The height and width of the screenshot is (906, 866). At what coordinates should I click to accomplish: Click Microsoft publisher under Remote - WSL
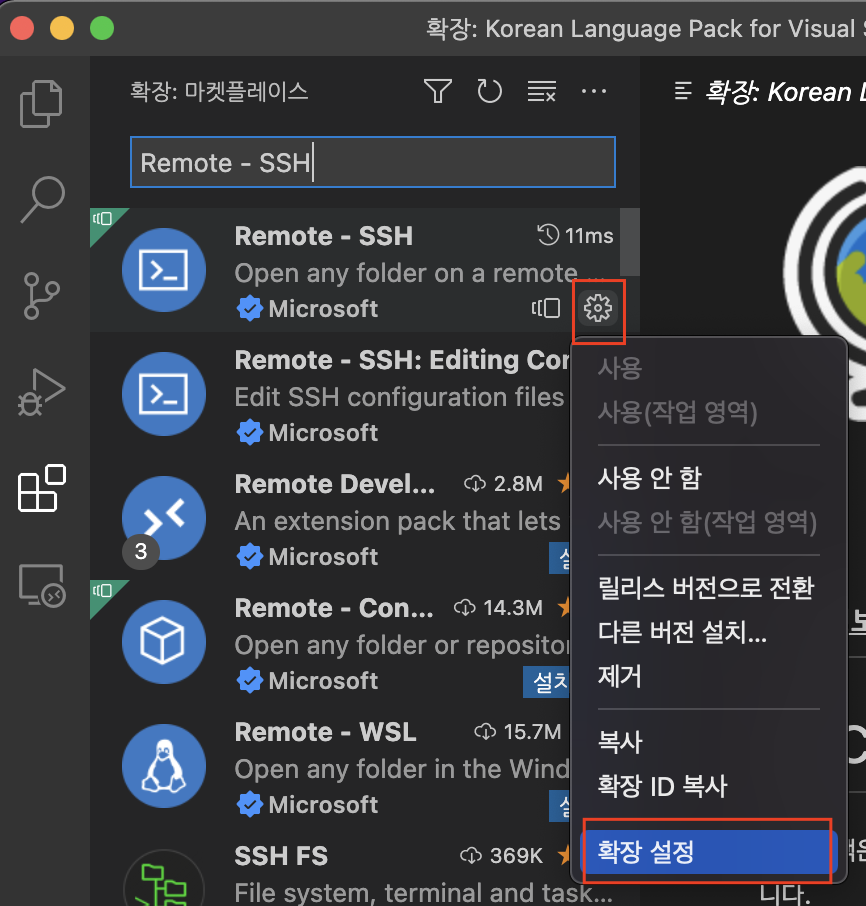(323, 805)
